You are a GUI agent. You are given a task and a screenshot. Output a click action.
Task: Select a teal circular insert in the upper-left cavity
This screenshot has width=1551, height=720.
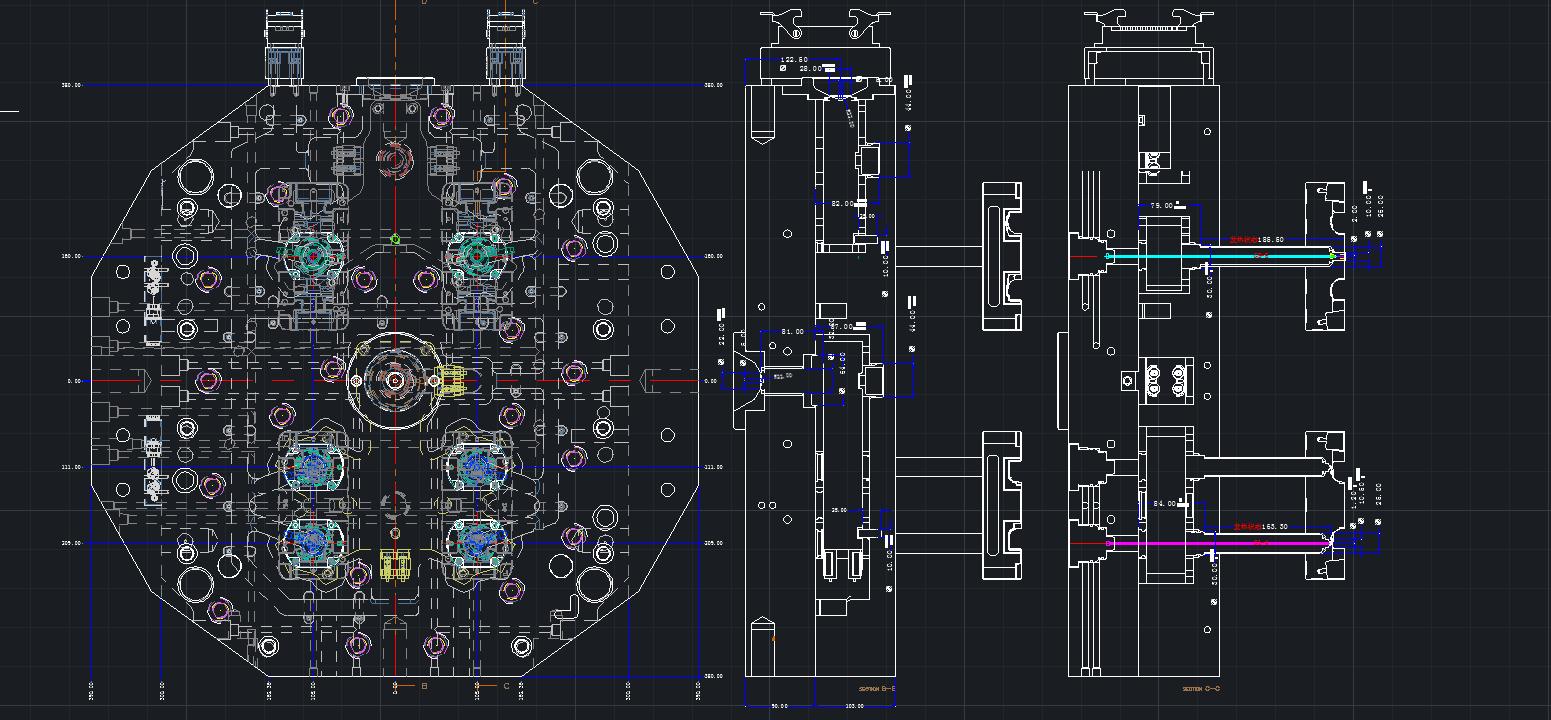coord(313,255)
